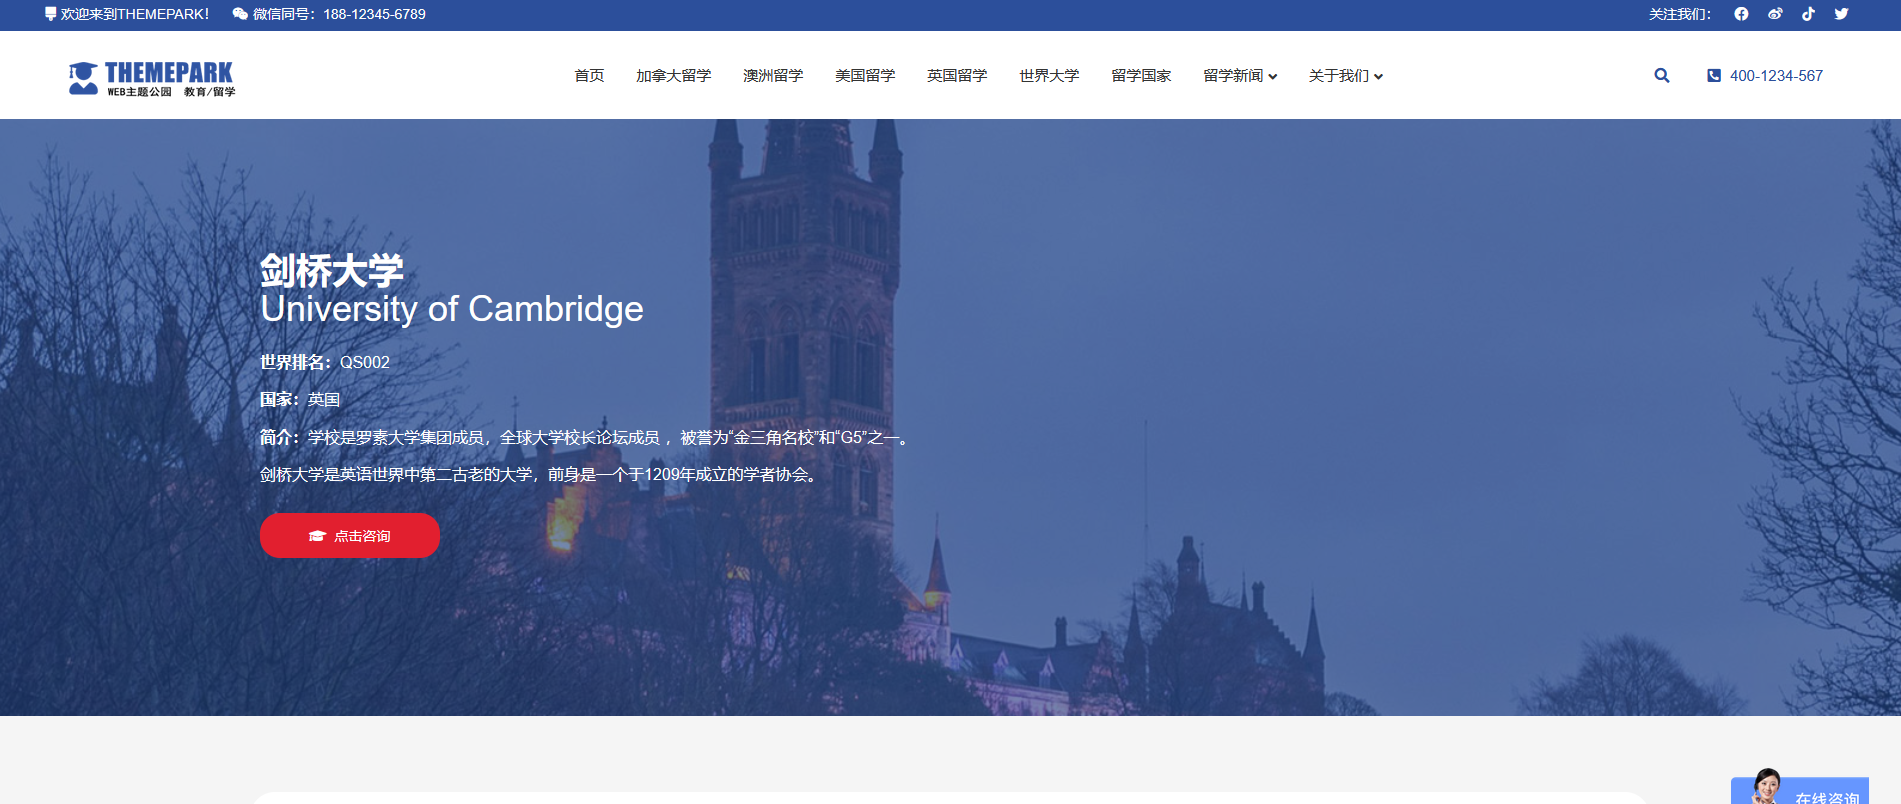Open 留学国家 menu item
Screen dimensions: 1901x804
tap(1141, 76)
